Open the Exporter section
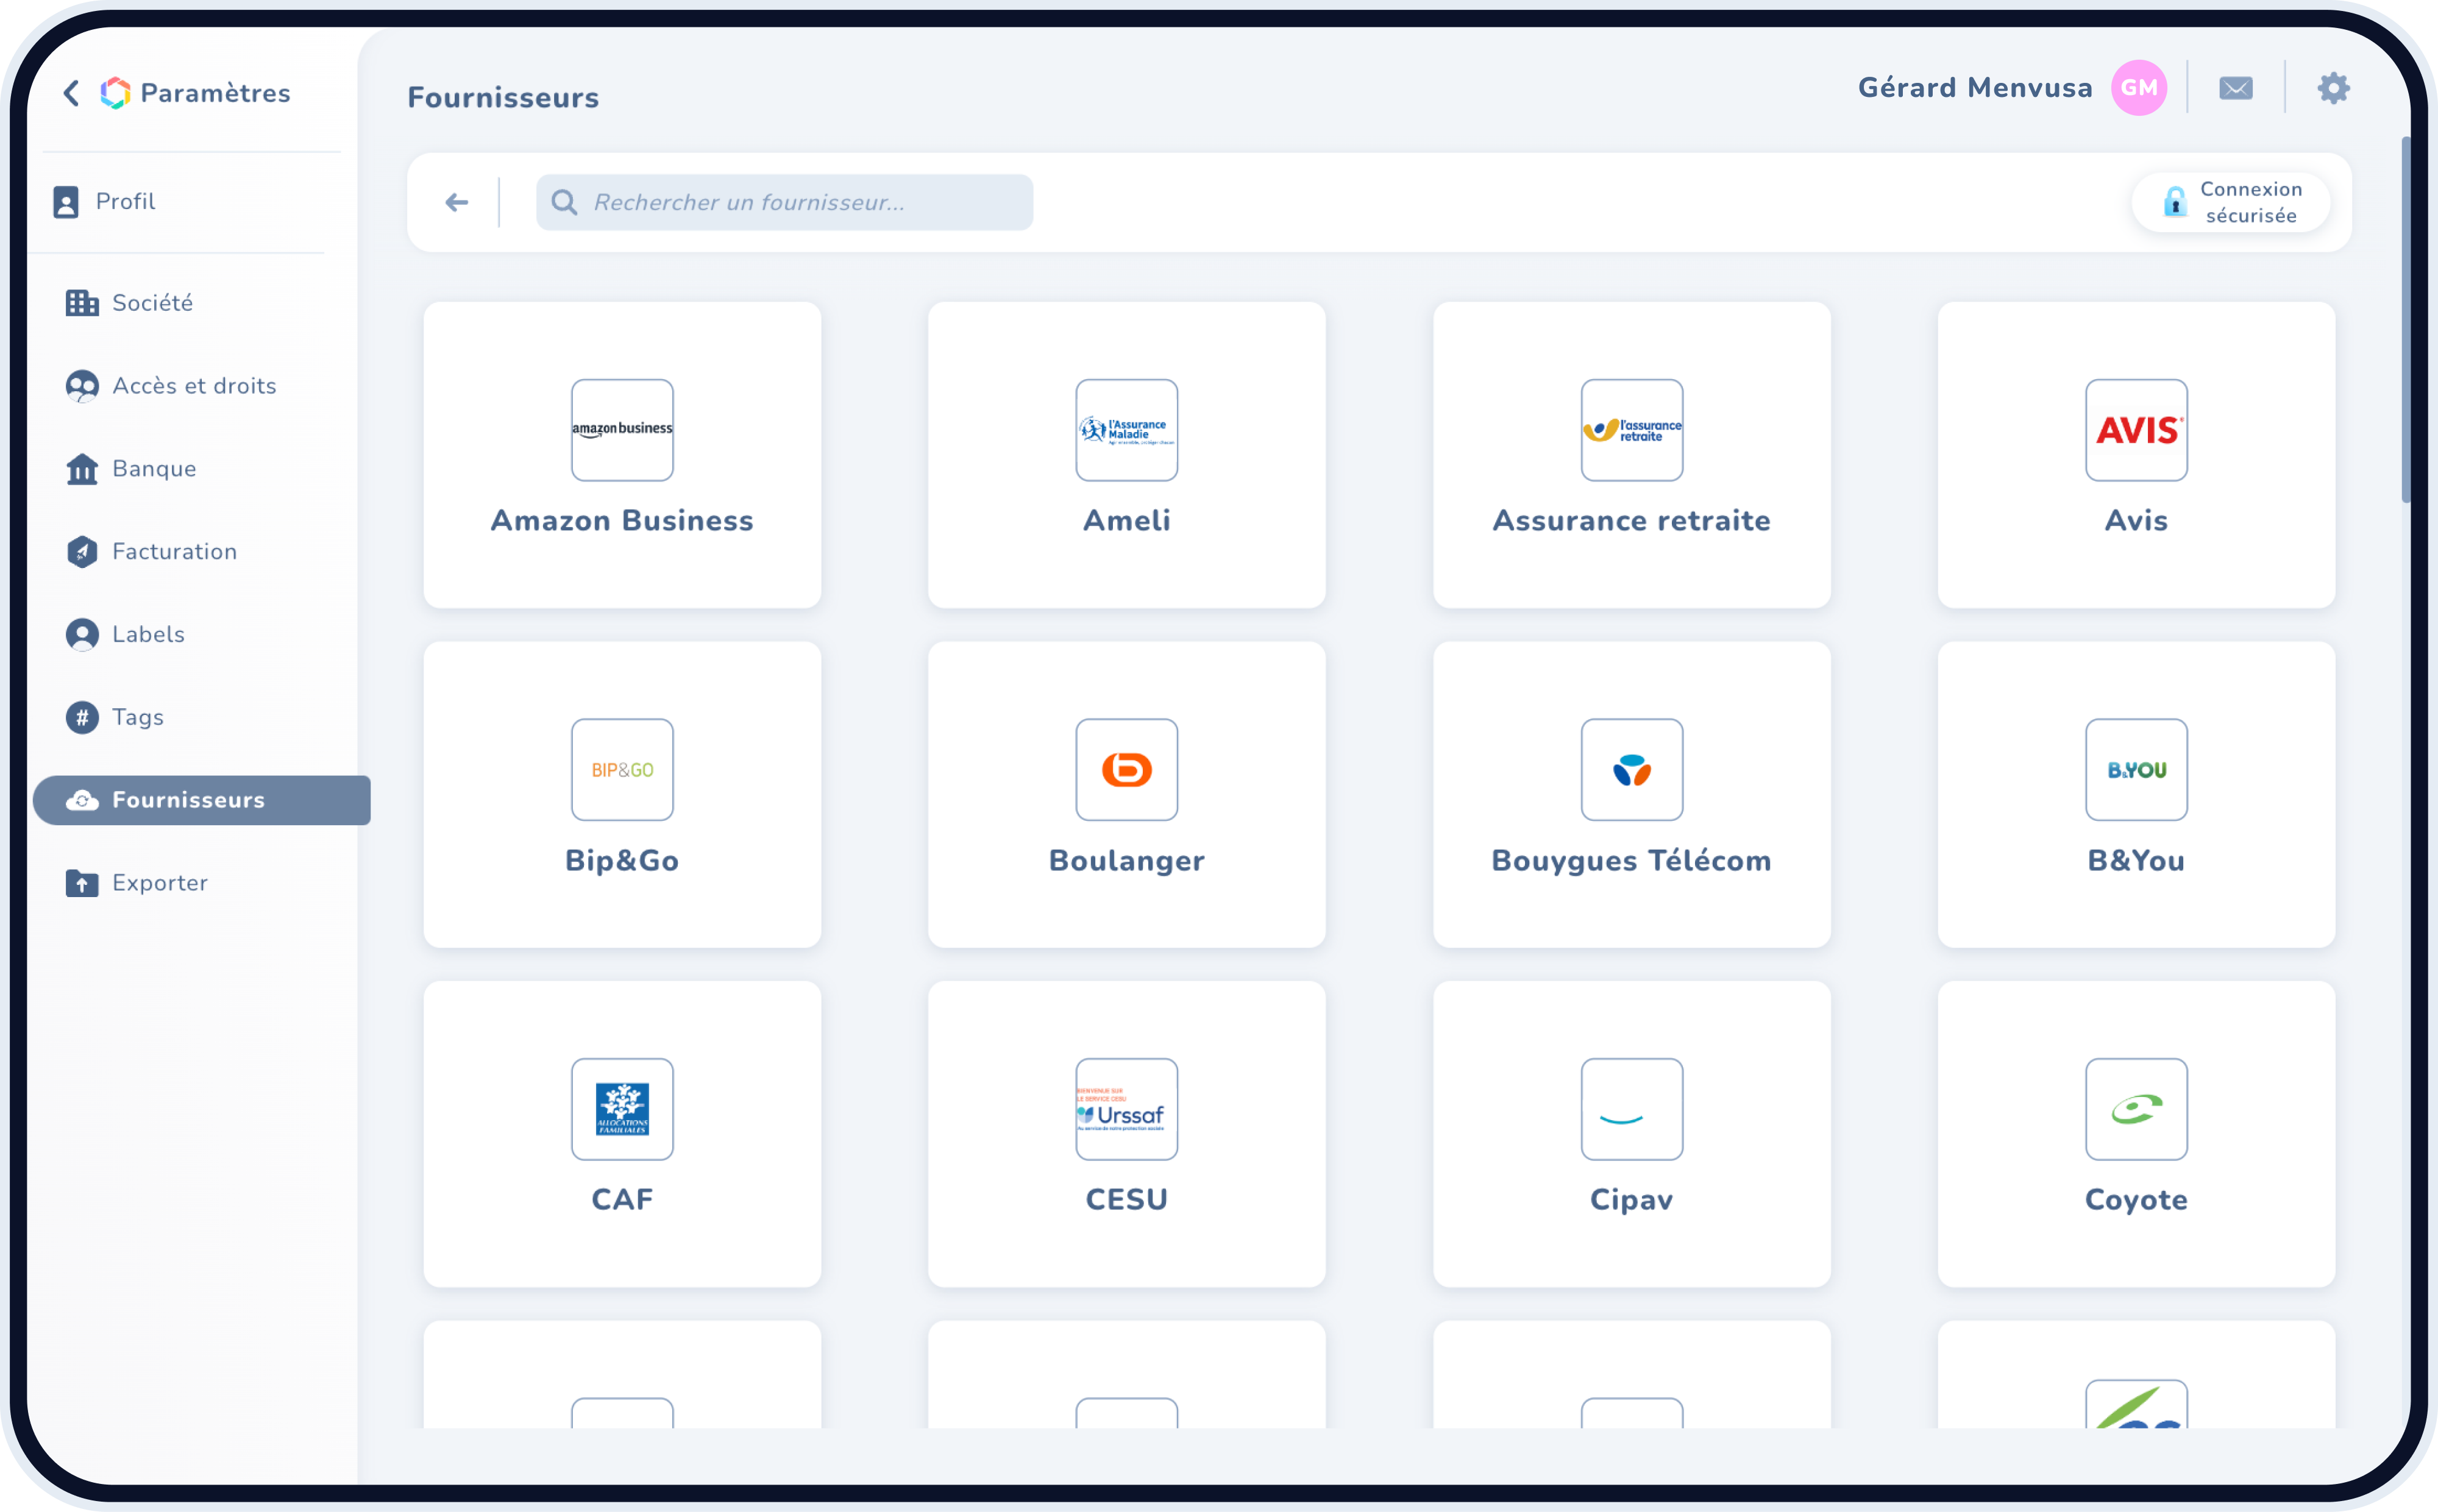The height and width of the screenshot is (1512, 2438). click(x=160, y=883)
